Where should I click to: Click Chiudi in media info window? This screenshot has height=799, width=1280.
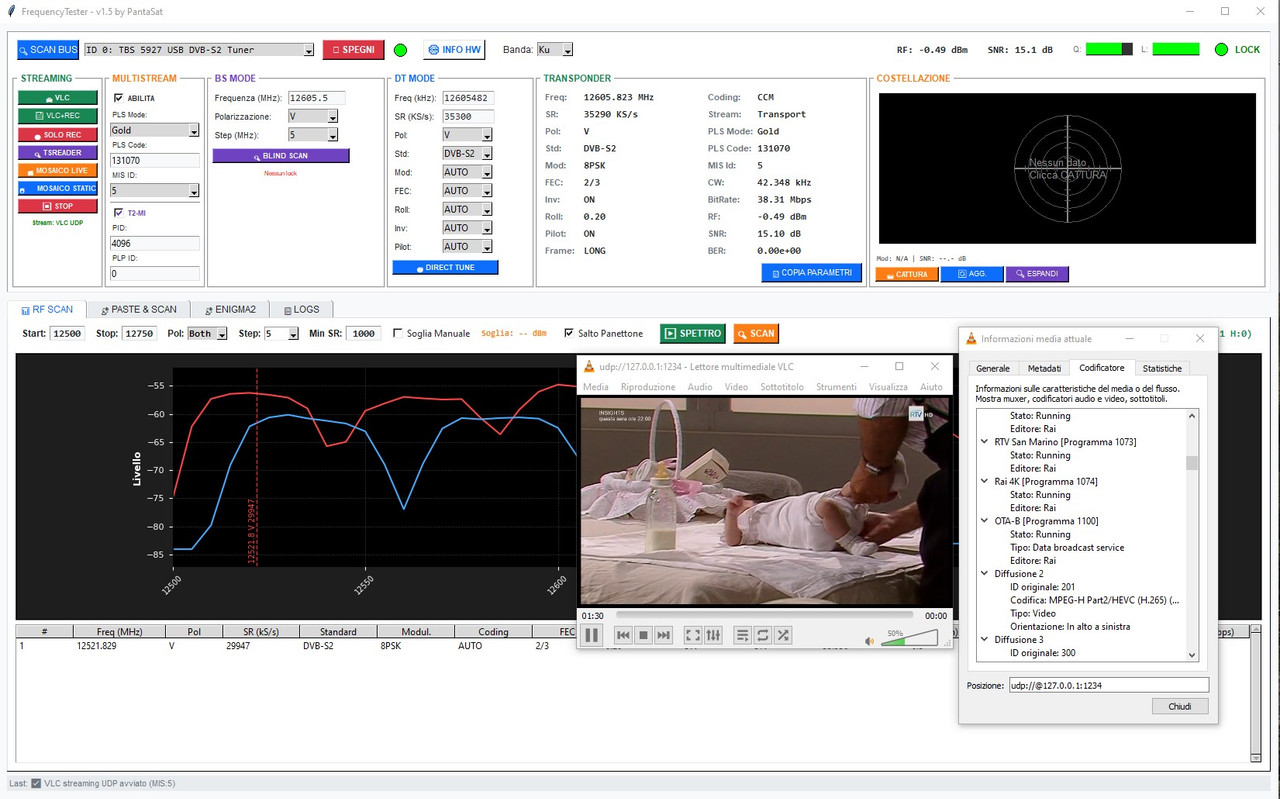coord(1180,706)
